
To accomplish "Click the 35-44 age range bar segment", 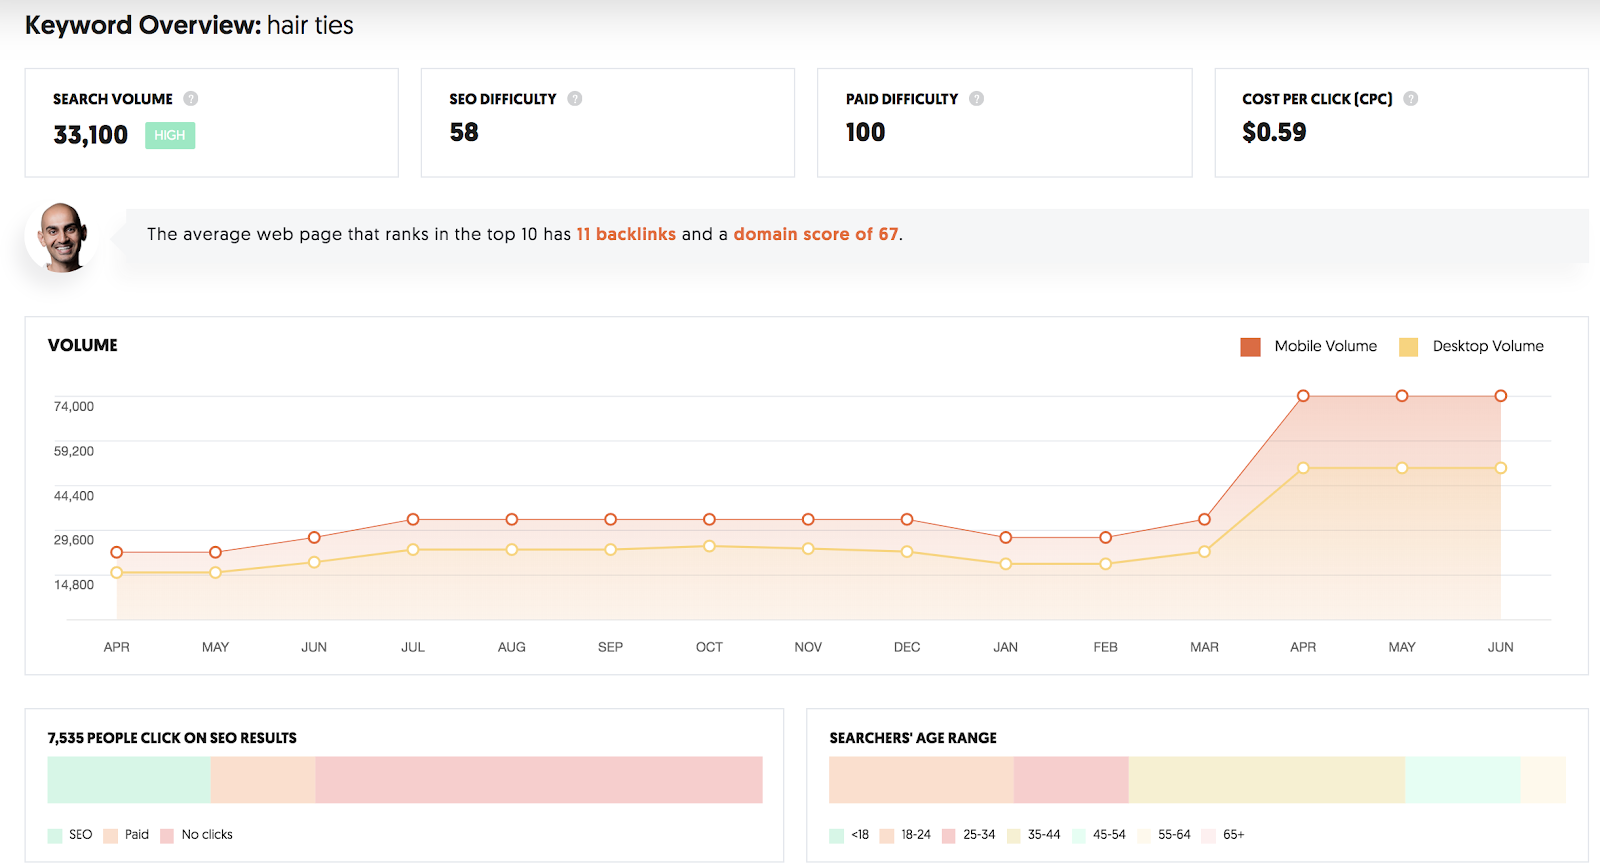I will [1267, 780].
